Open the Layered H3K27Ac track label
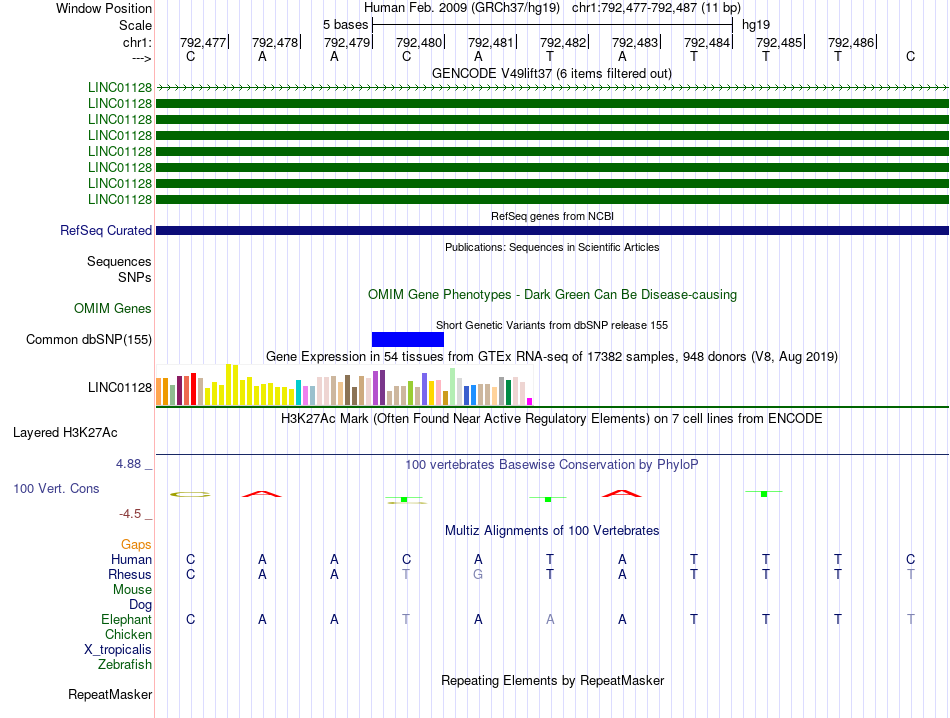This screenshot has height=718, width=950. [65, 433]
